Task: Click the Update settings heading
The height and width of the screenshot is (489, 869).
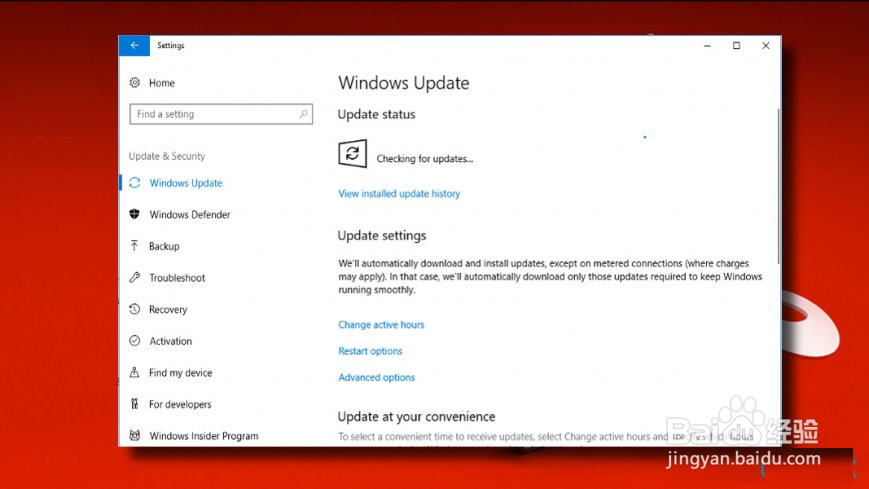Action: [x=382, y=236]
